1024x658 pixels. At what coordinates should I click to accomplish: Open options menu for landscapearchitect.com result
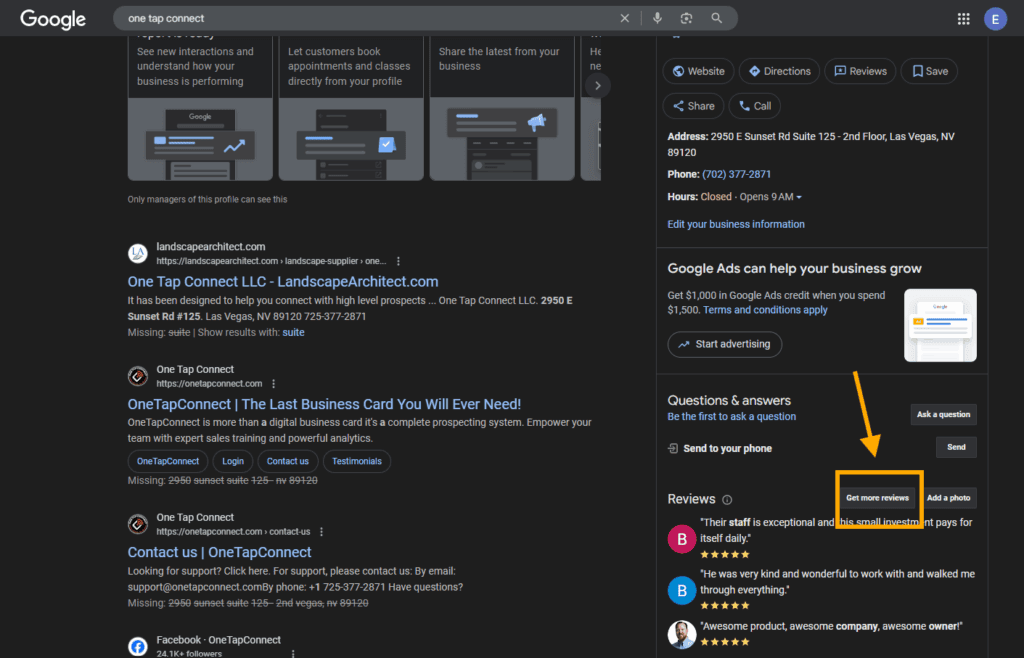(x=398, y=261)
